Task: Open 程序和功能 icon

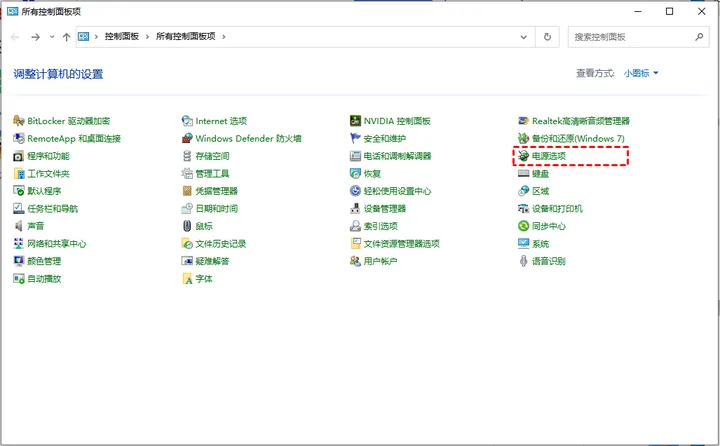Action: click(18, 156)
